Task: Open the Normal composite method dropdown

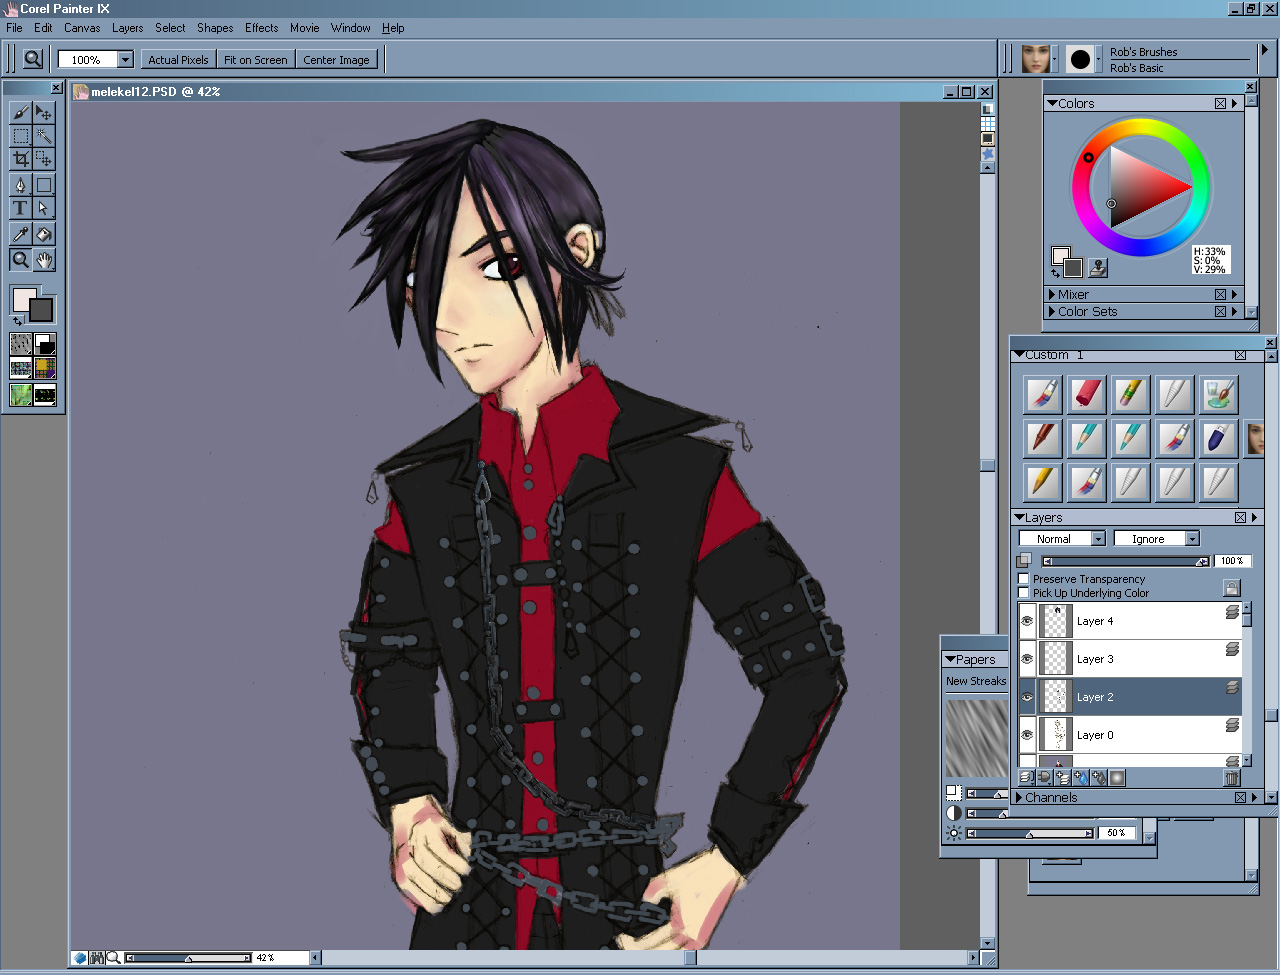Action: tap(1061, 539)
